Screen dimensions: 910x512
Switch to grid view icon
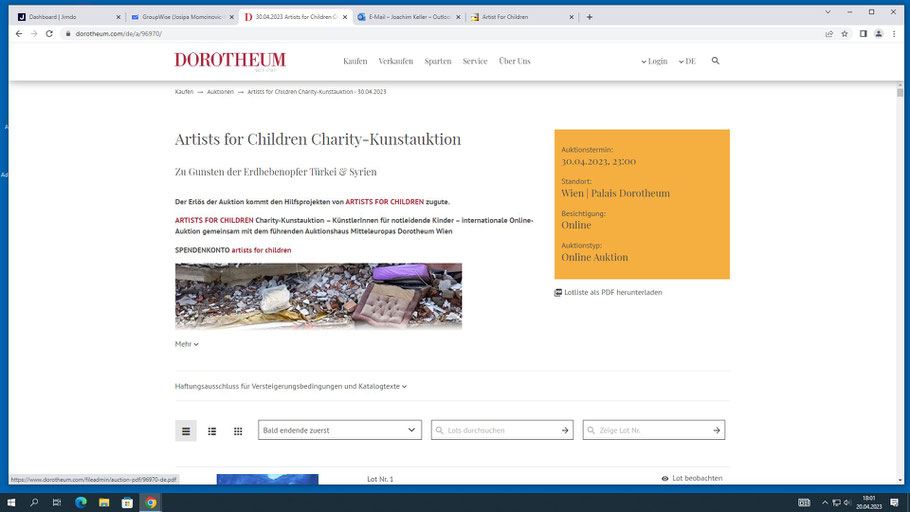[238, 431]
